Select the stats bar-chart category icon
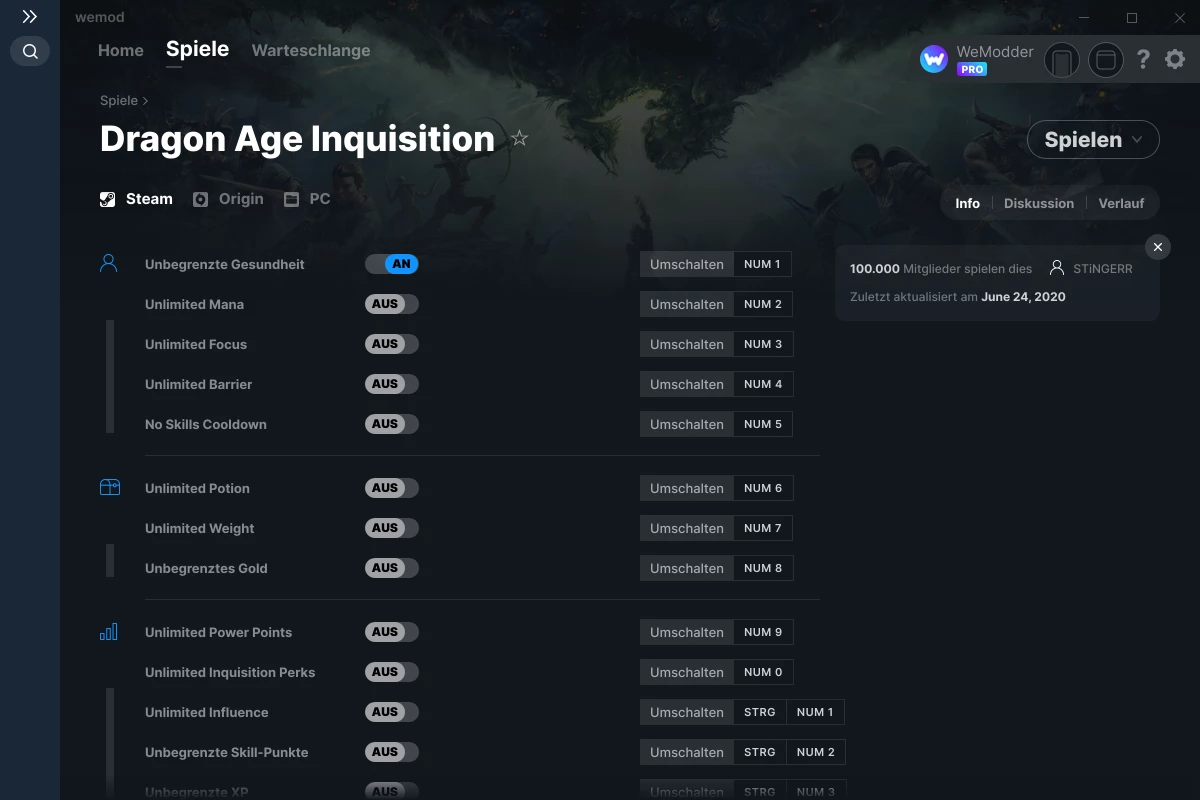 click(110, 631)
